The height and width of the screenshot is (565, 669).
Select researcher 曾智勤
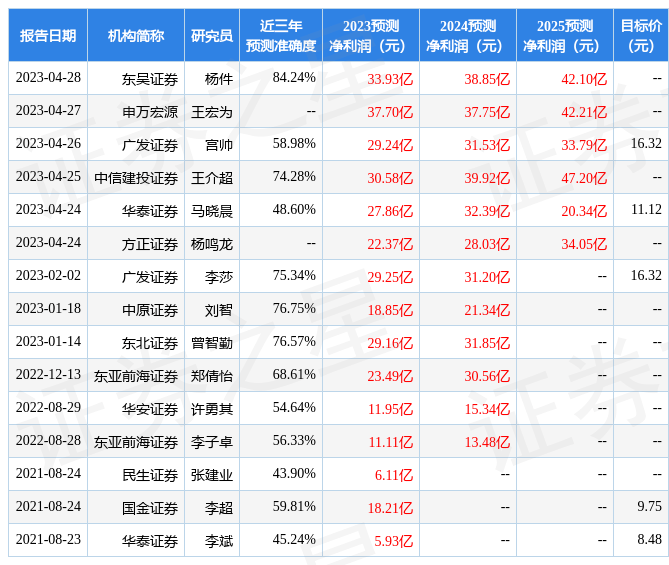pyautogui.click(x=212, y=343)
